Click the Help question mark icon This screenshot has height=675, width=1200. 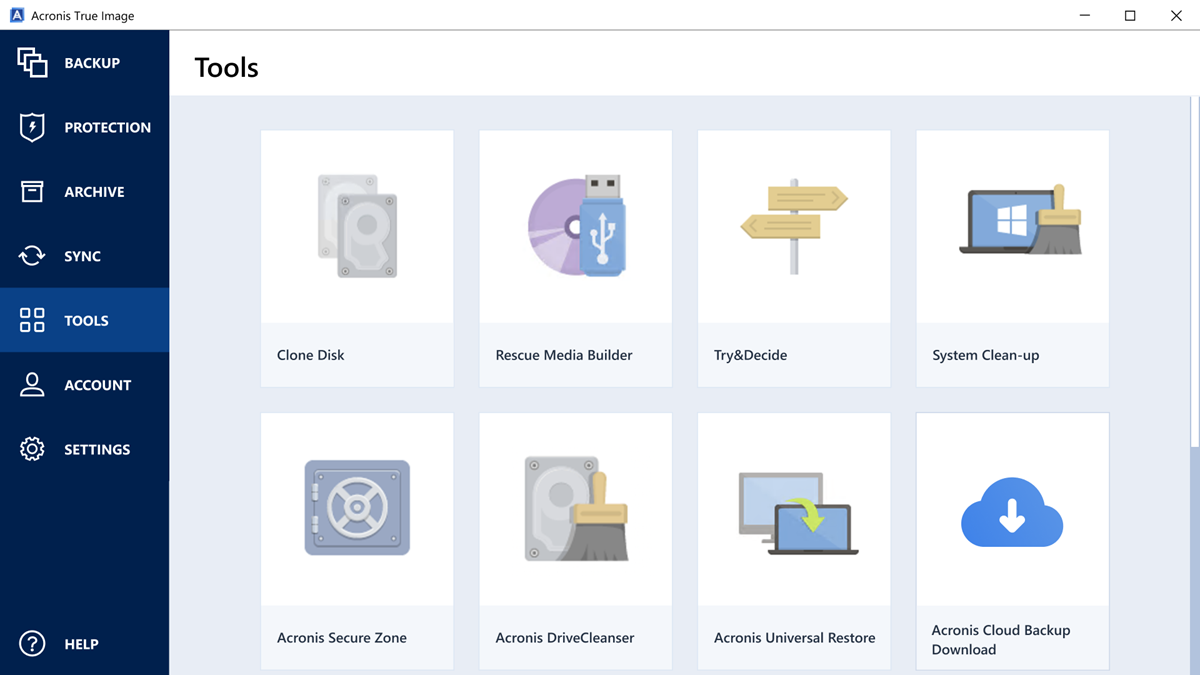coord(32,644)
